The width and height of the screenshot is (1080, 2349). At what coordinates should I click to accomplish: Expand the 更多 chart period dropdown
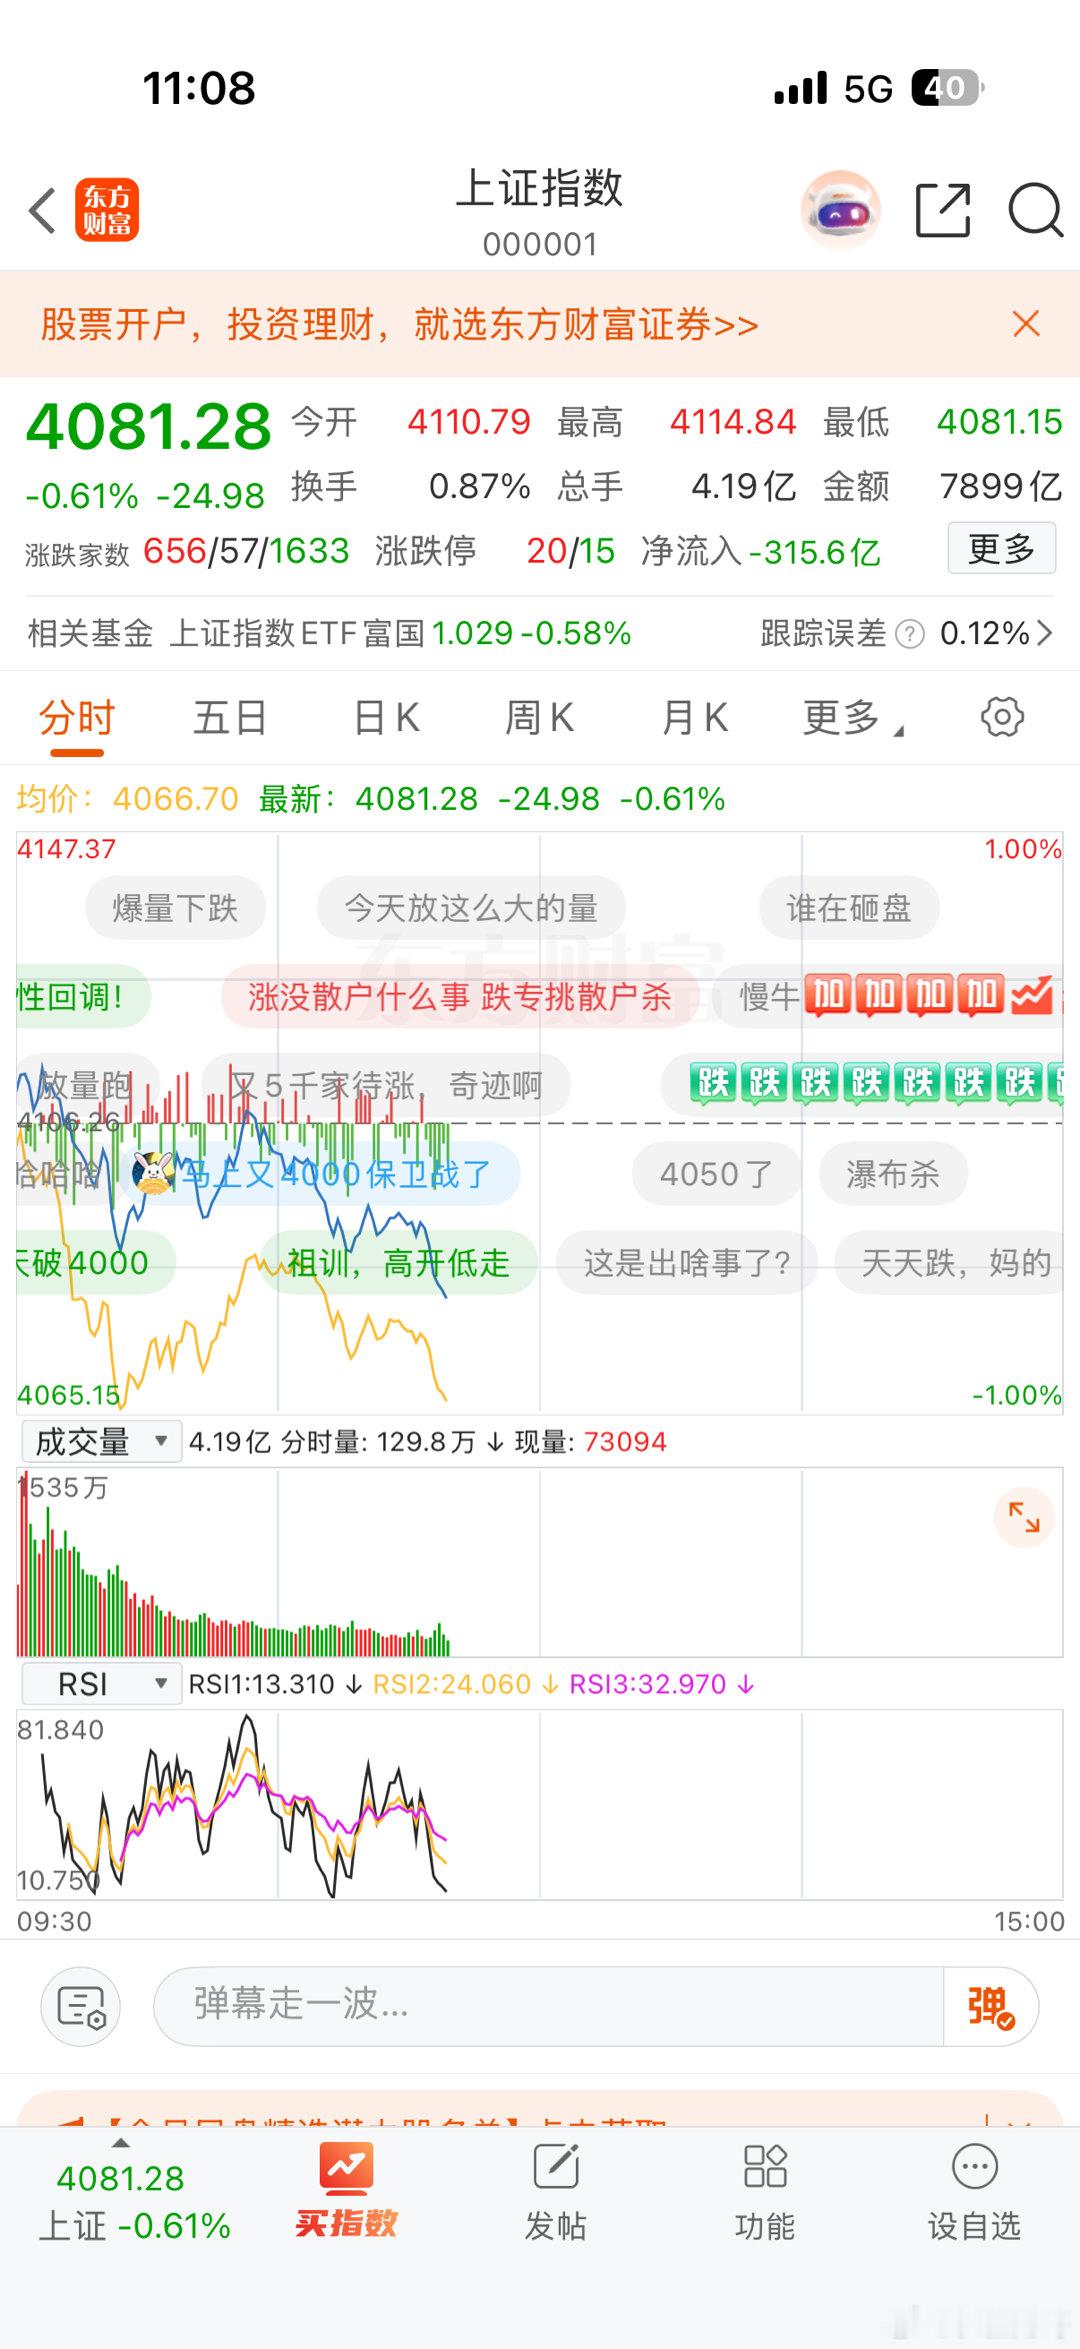(853, 718)
